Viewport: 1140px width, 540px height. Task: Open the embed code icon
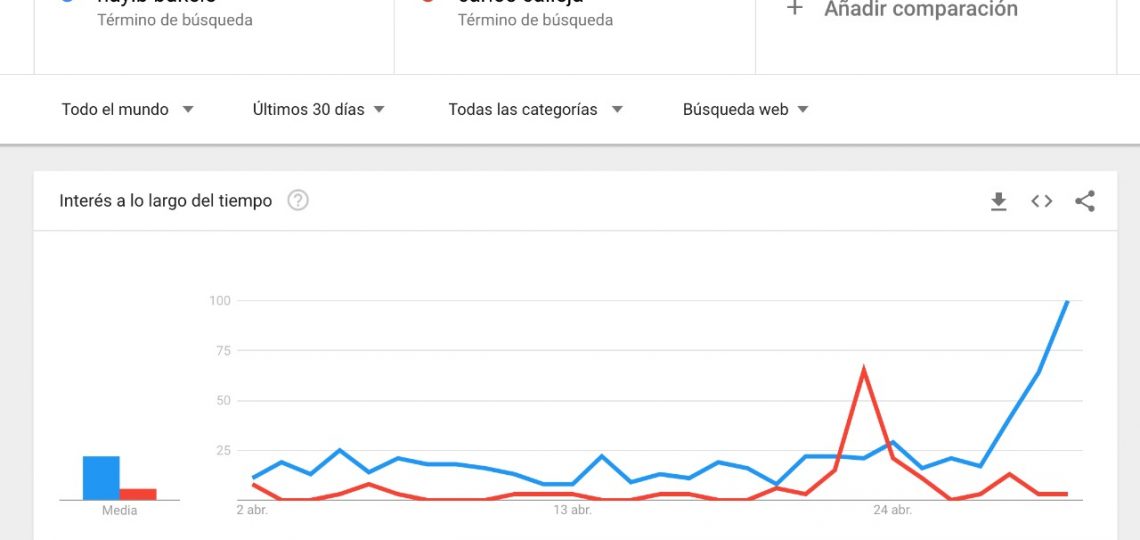tap(1042, 201)
